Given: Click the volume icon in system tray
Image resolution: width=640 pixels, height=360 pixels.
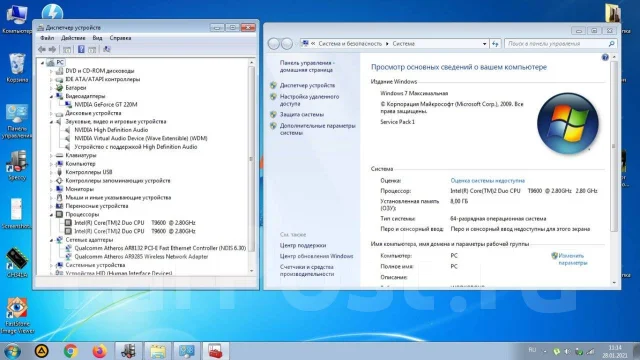Looking at the screenshot, I should [x=567, y=351].
